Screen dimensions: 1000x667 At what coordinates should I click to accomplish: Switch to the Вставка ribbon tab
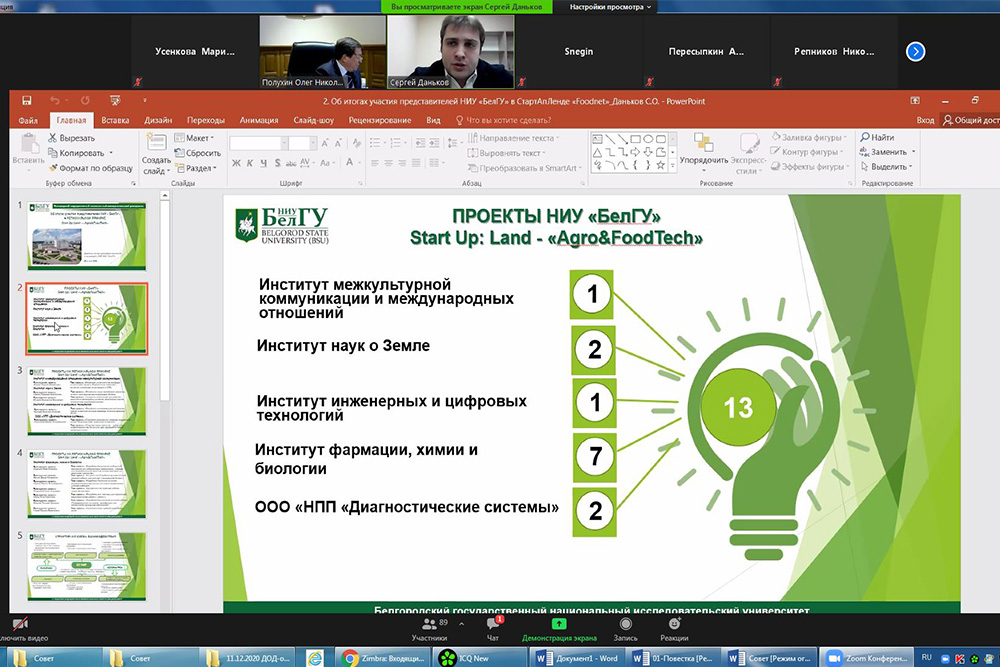[x=115, y=120]
